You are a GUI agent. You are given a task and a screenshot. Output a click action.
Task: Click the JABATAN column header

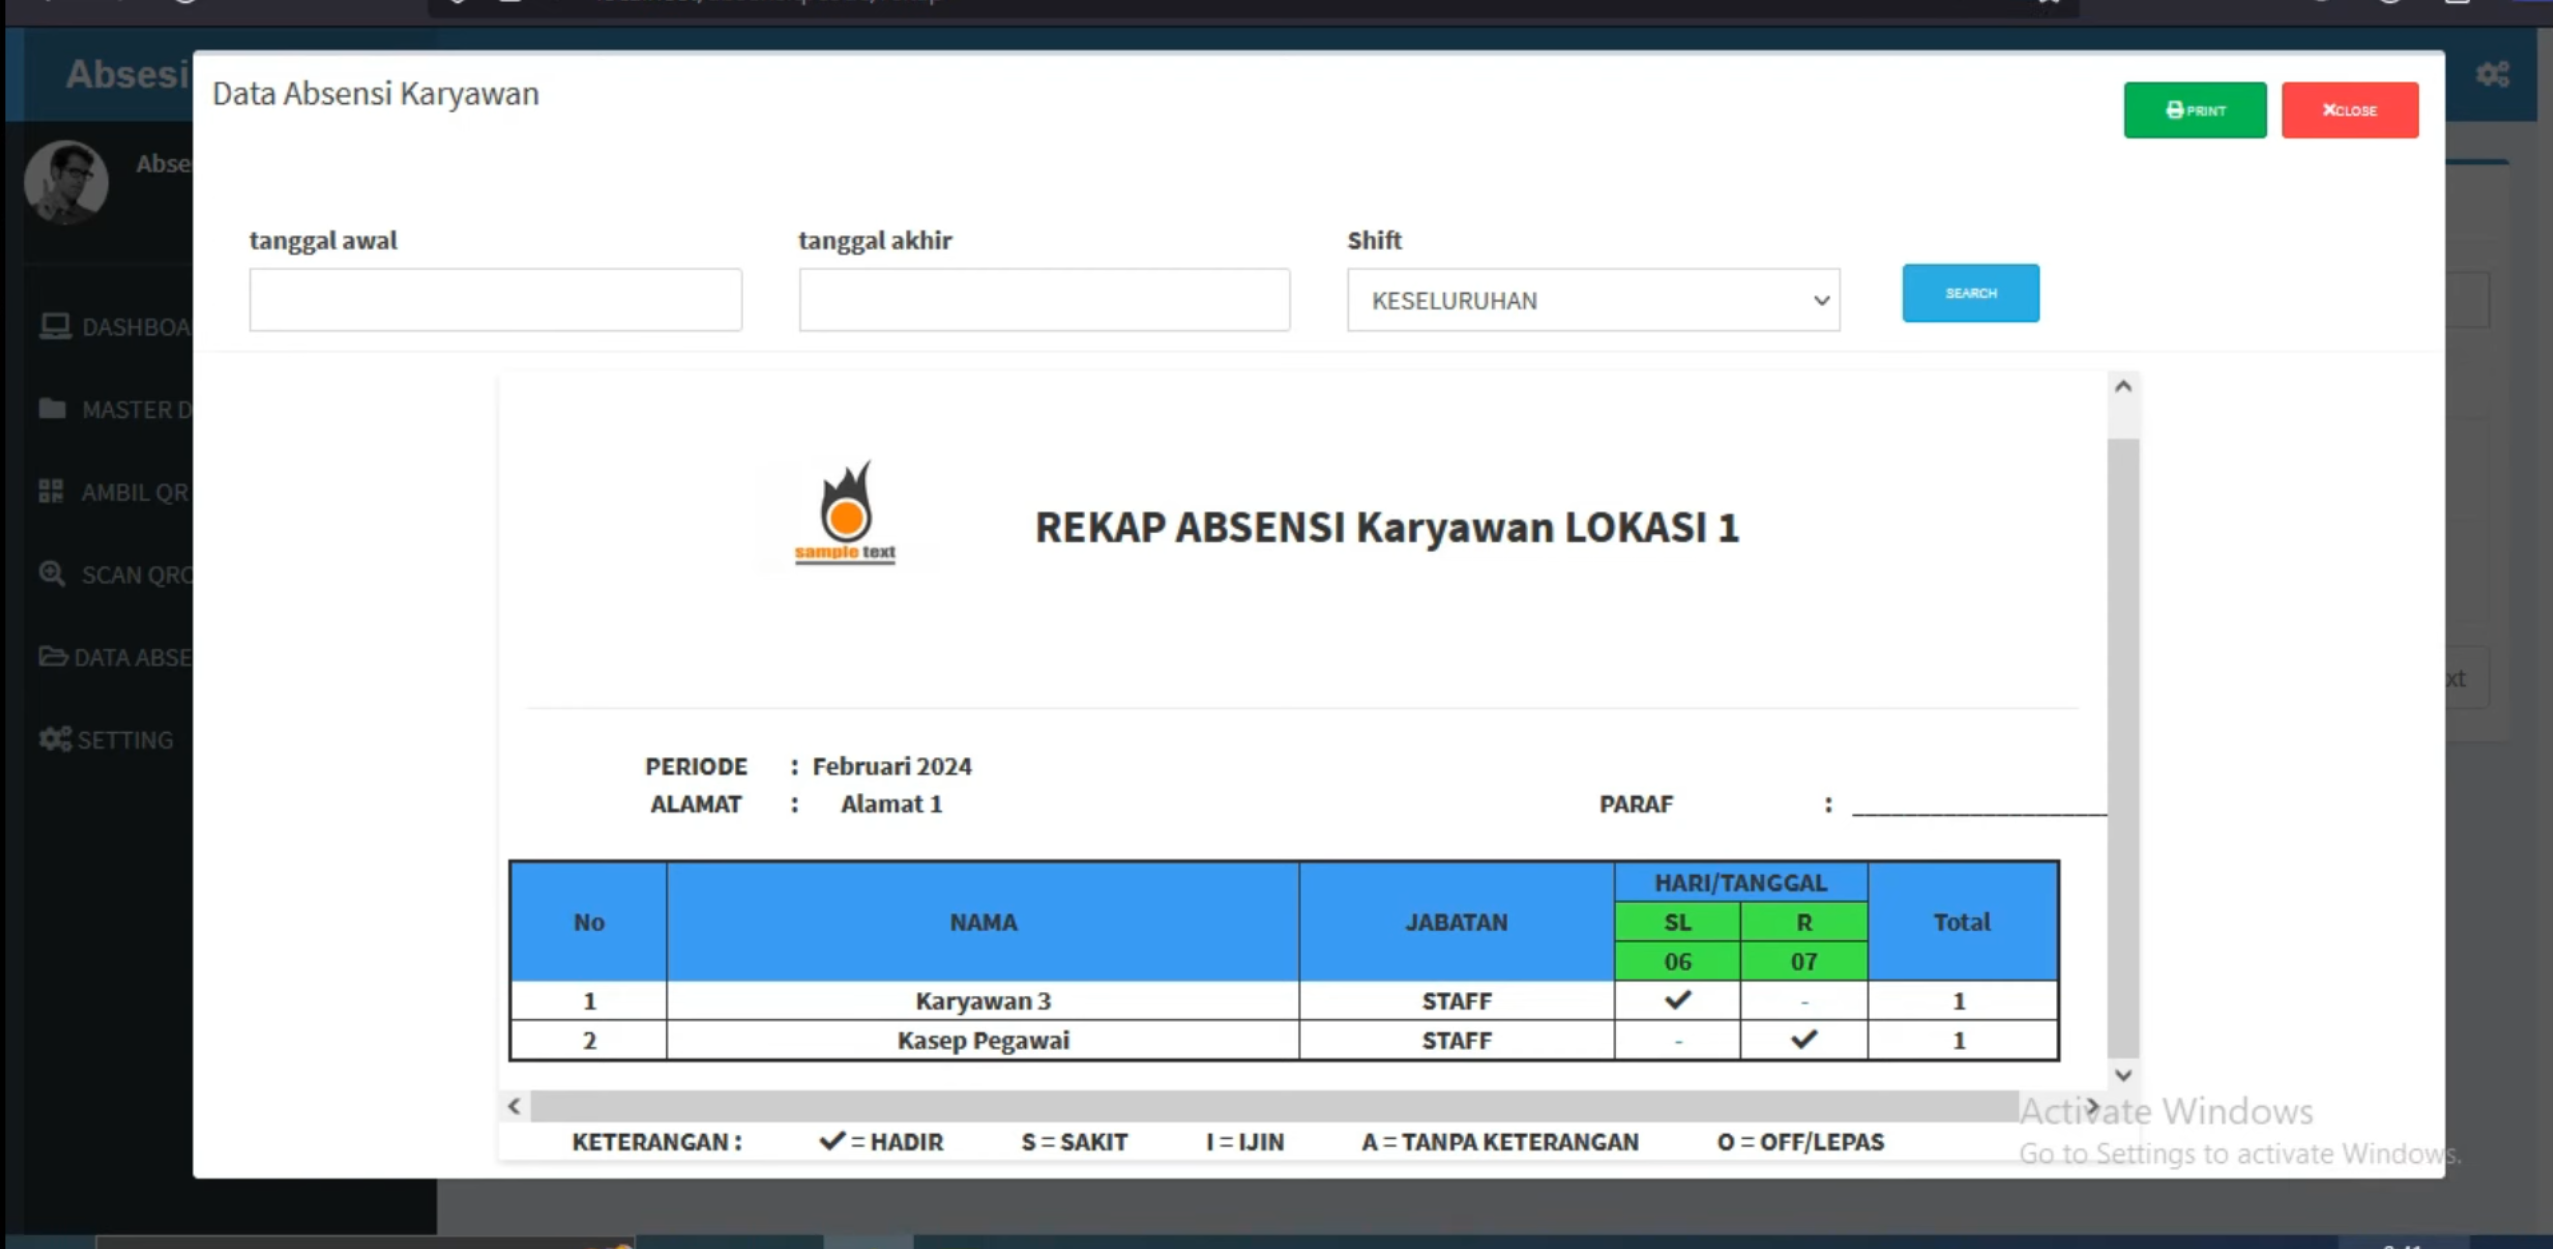1456,922
